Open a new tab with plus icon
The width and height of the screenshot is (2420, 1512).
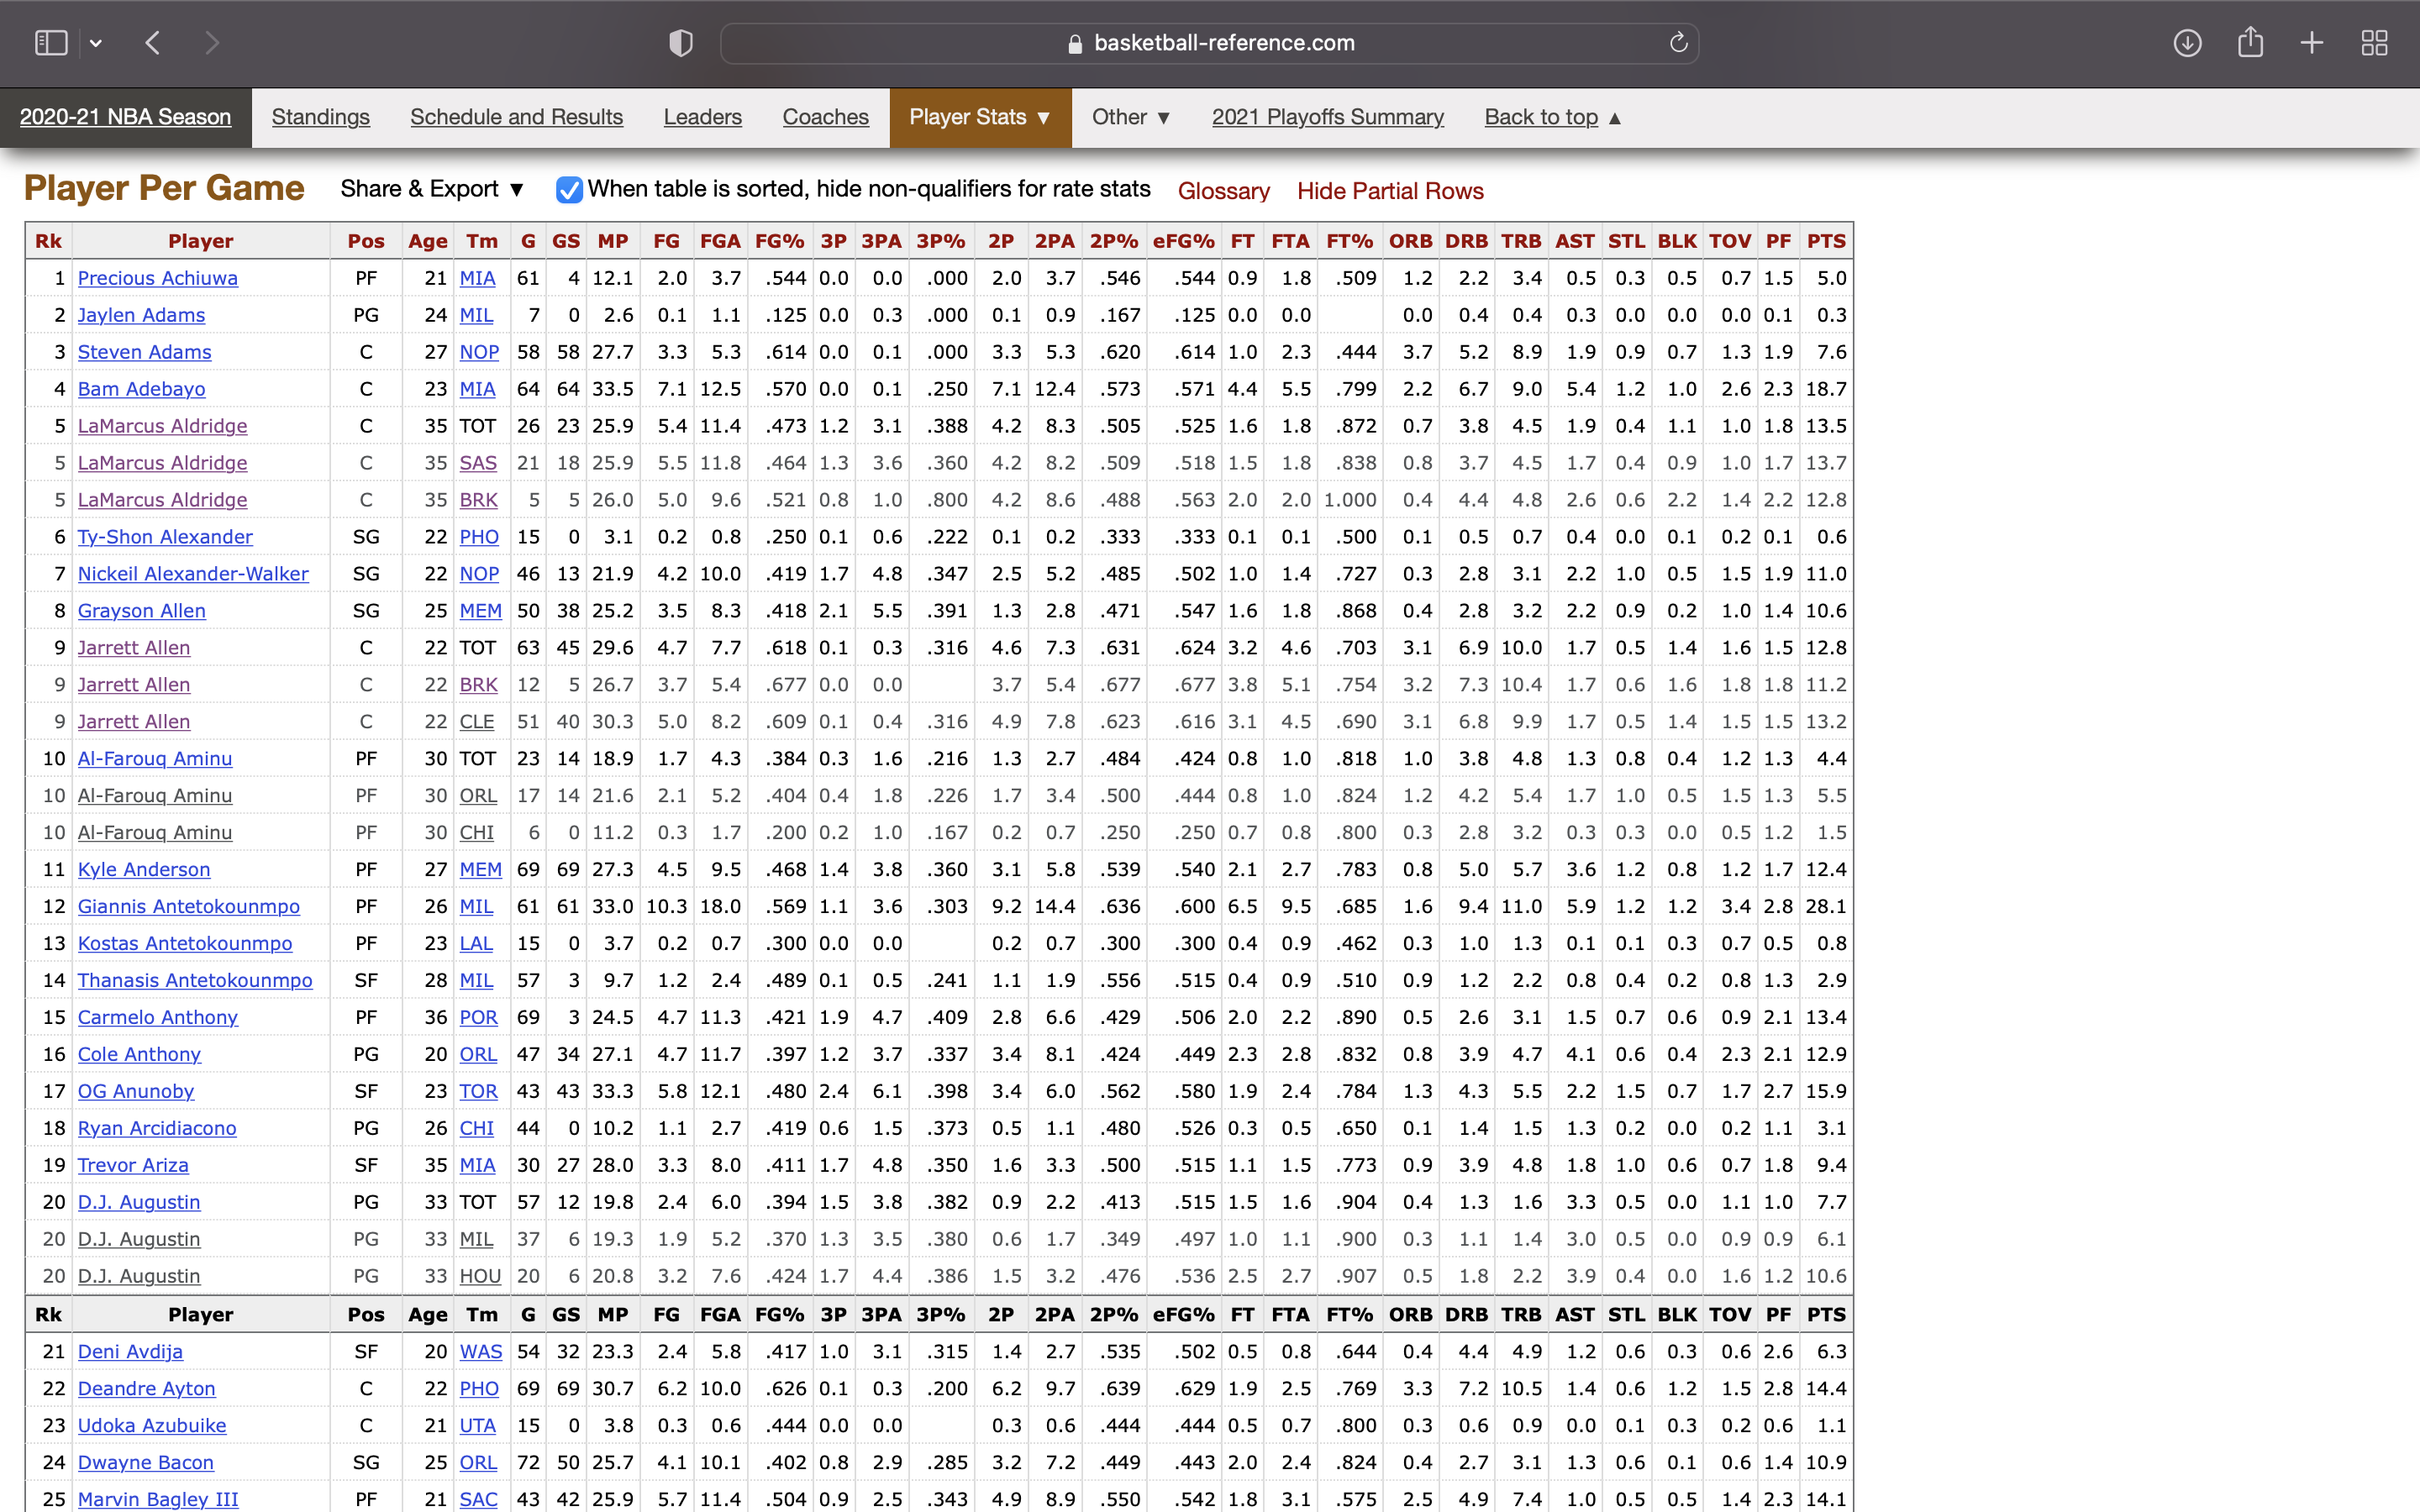pos(2312,43)
